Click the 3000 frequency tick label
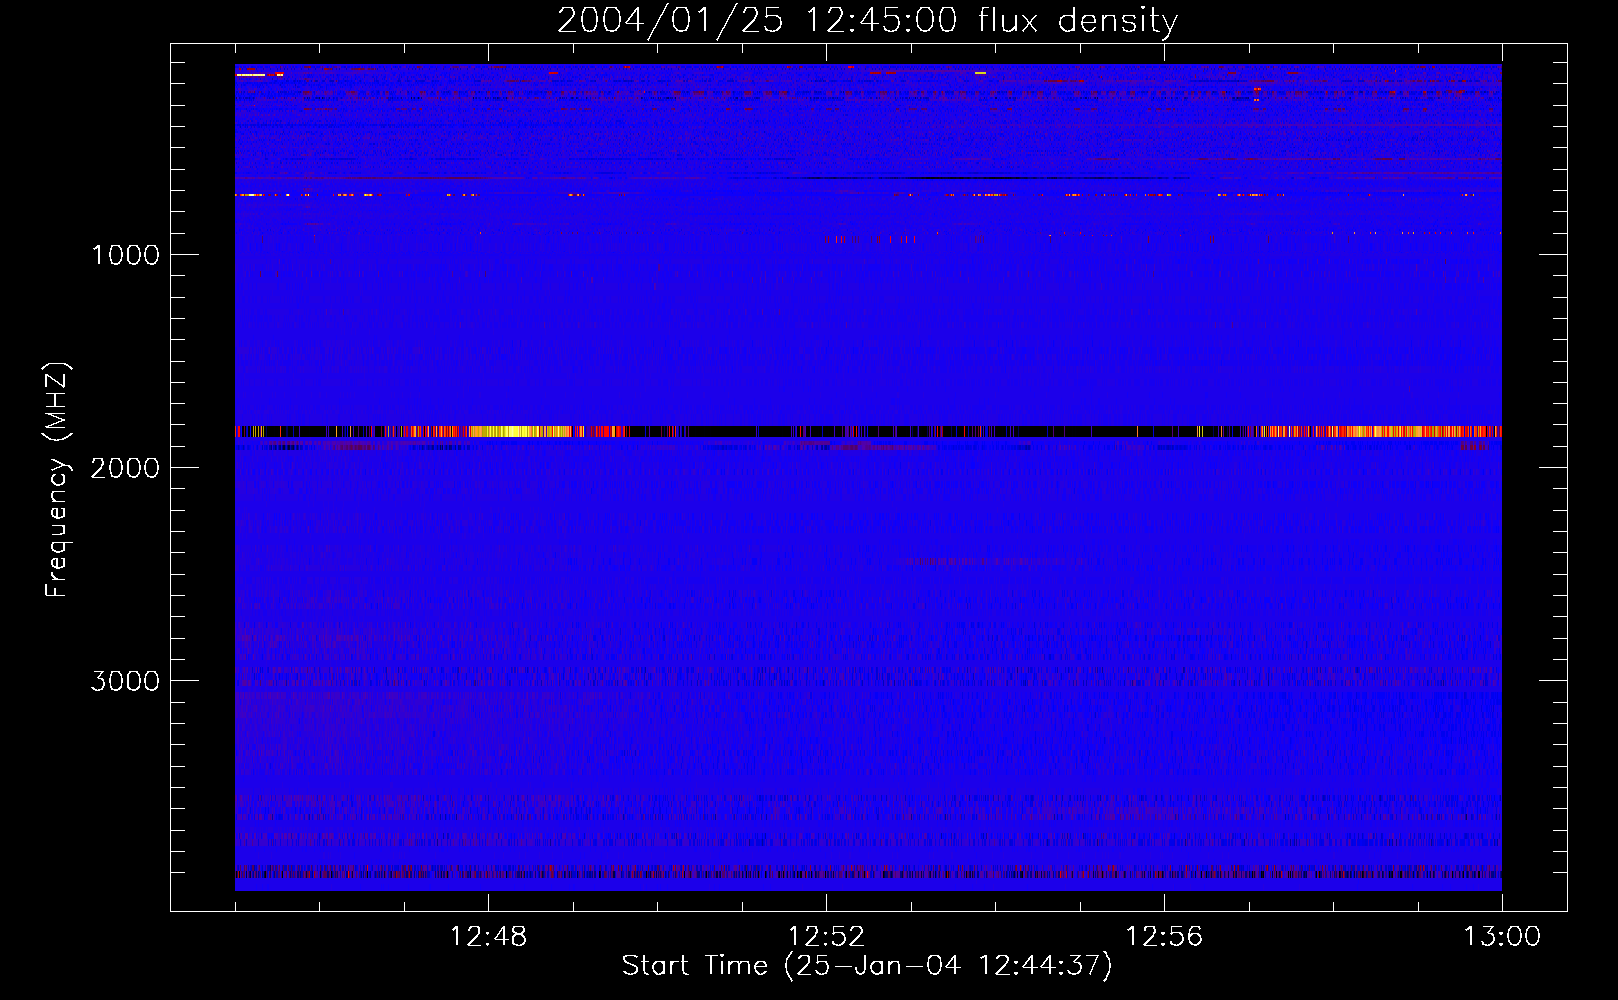The width and height of the screenshot is (1618, 1000). click(x=125, y=681)
